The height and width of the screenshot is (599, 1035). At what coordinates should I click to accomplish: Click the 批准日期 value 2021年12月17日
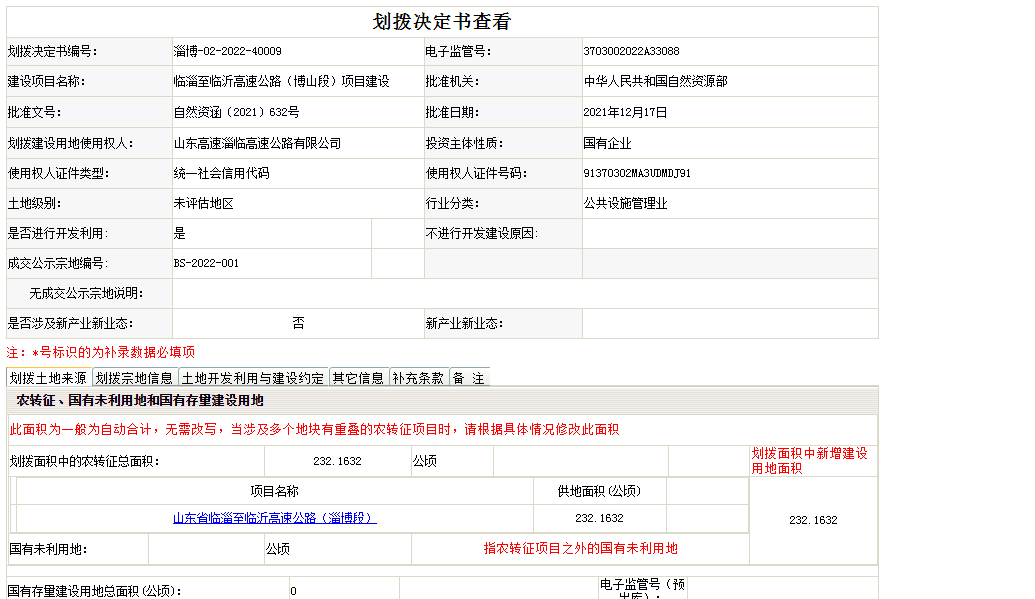click(x=625, y=113)
